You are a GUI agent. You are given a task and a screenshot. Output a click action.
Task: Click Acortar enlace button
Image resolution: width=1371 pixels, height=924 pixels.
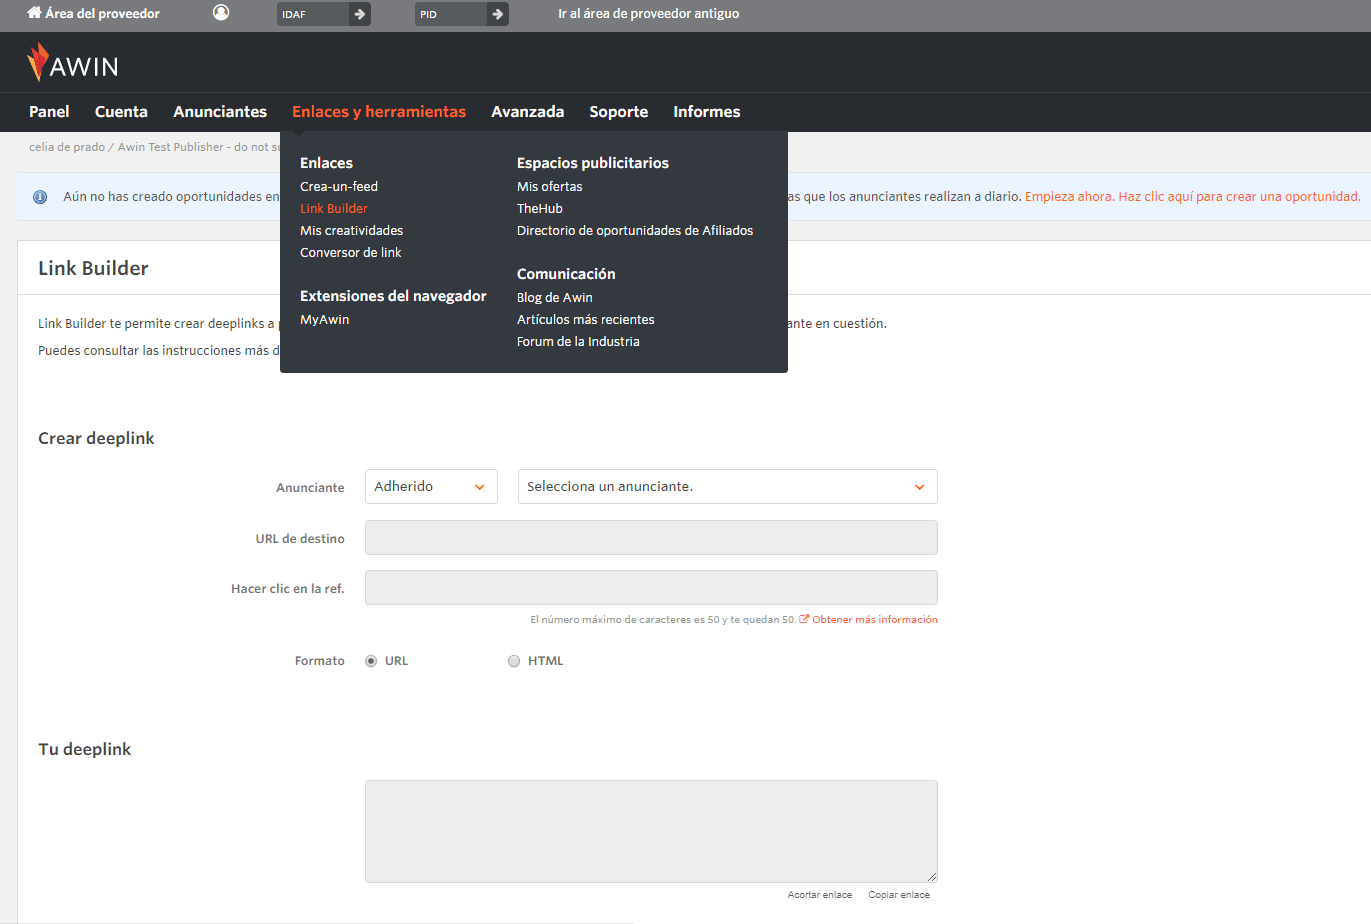pos(820,895)
